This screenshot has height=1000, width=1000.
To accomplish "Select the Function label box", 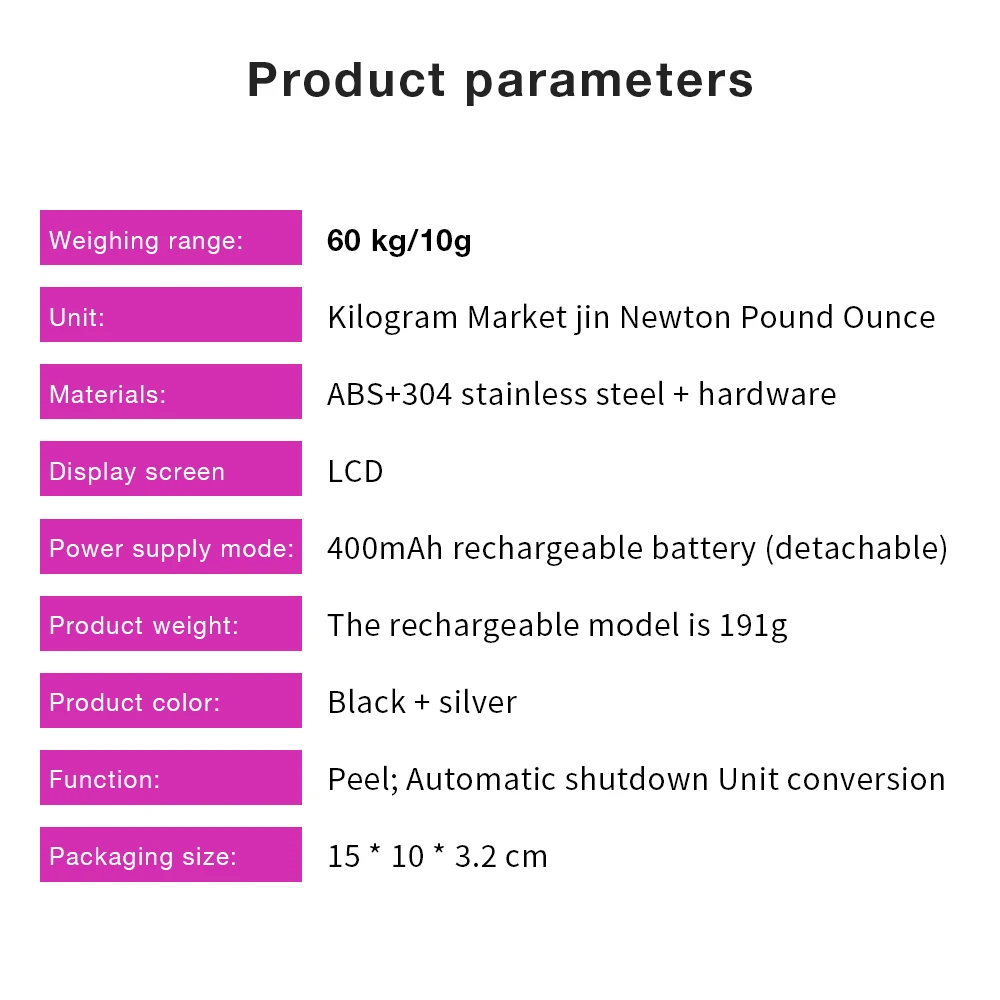I will click(171, 777).
